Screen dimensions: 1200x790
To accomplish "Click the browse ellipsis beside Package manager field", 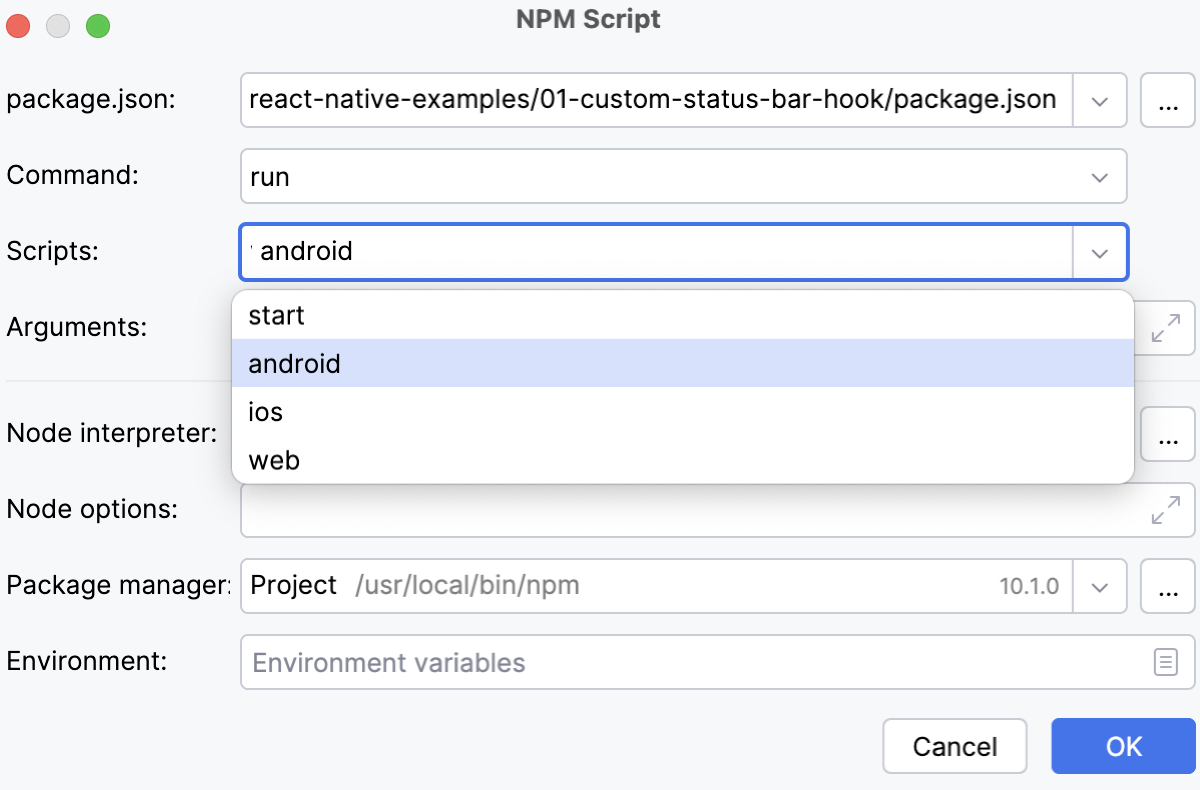I will [1167, 586].
